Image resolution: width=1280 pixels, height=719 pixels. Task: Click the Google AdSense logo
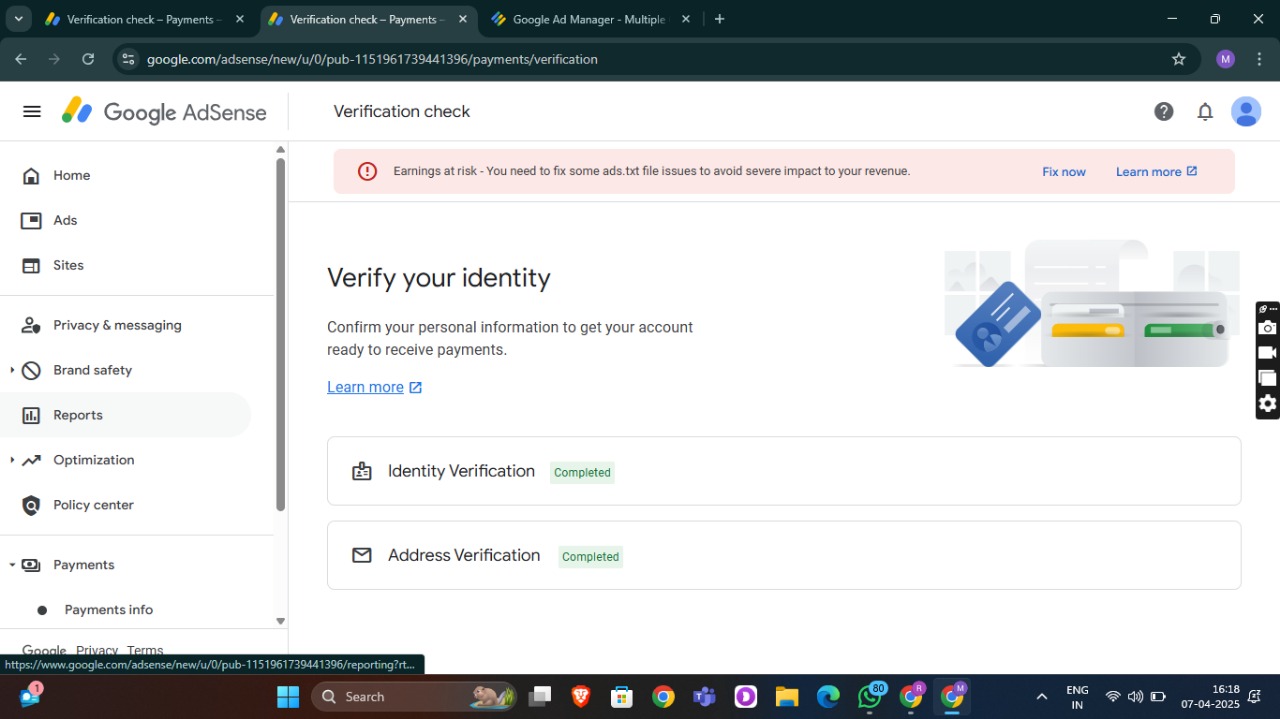pos(165,112)
